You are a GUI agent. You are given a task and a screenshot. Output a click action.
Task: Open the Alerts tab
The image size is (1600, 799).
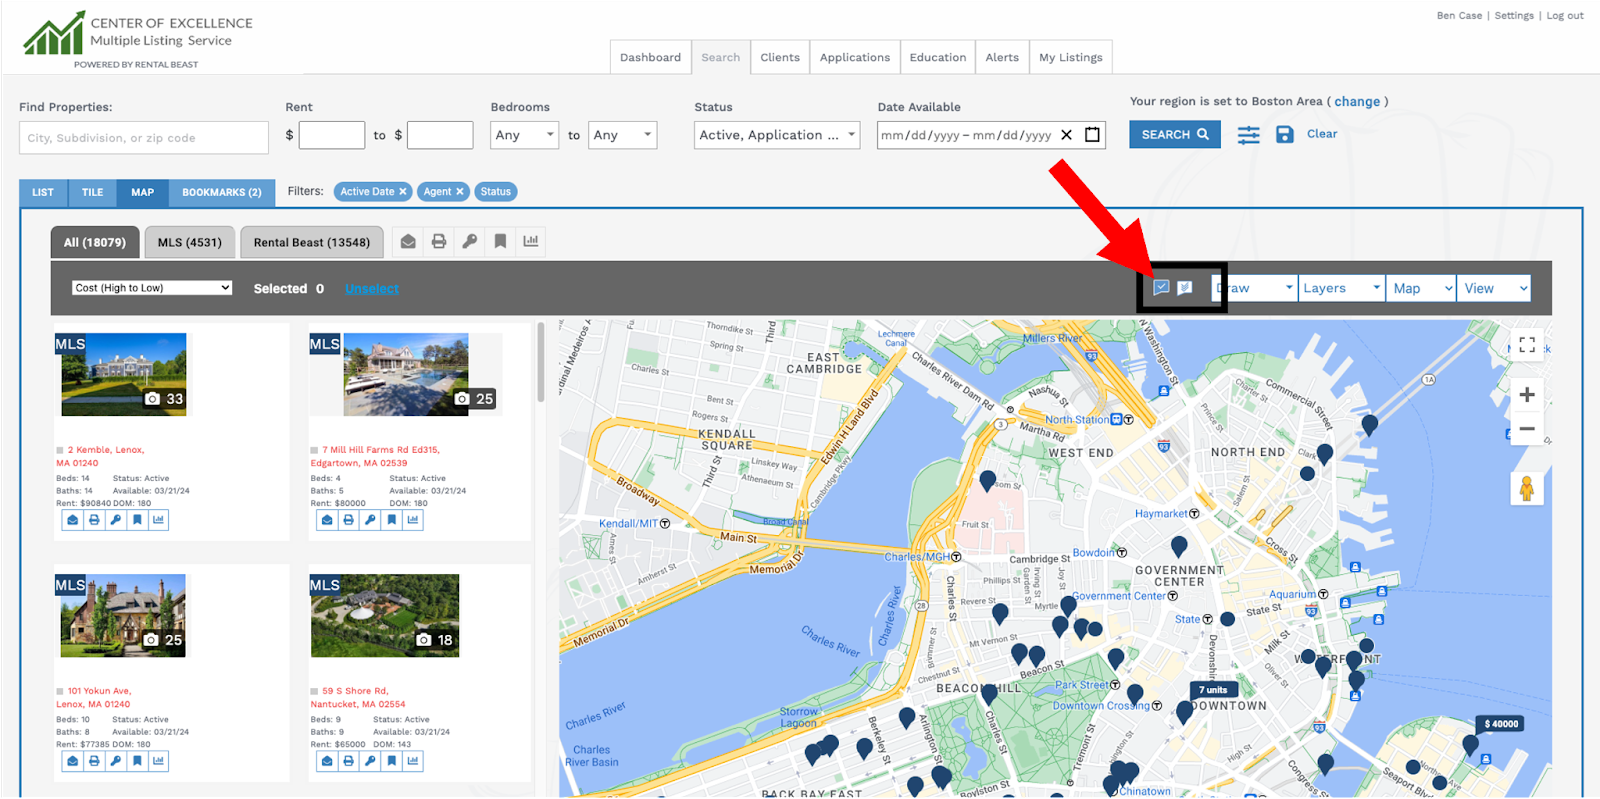(x=1002, y=57)
